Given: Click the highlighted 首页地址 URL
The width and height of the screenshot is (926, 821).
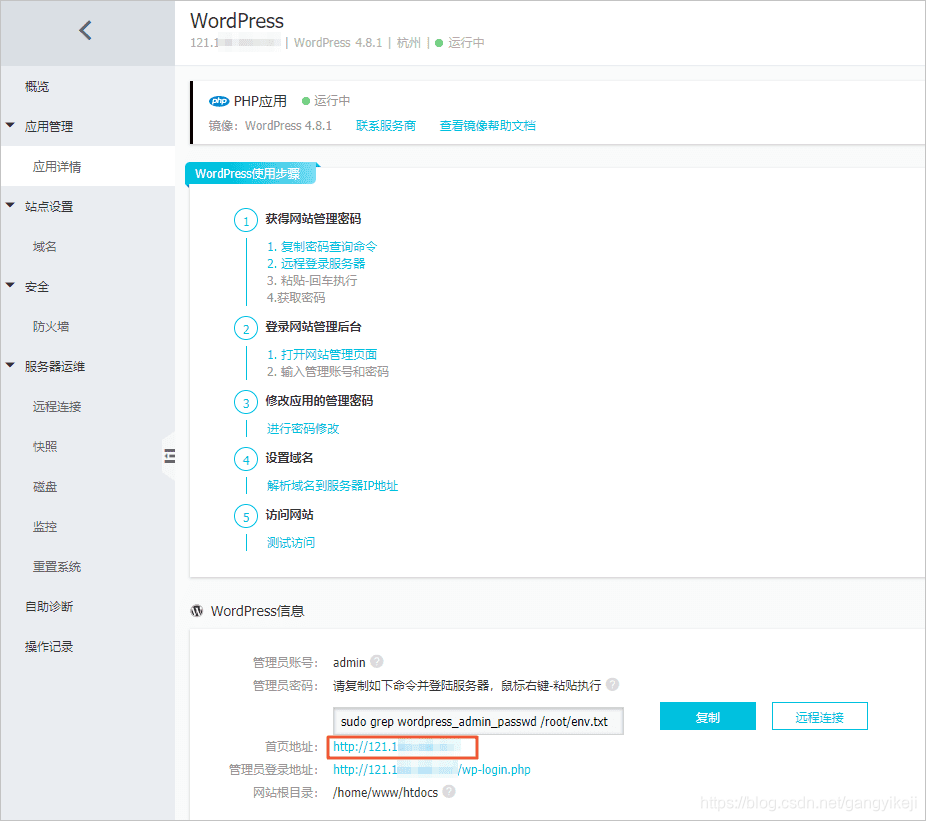Looking at the screenshot, I should [401, 746].
